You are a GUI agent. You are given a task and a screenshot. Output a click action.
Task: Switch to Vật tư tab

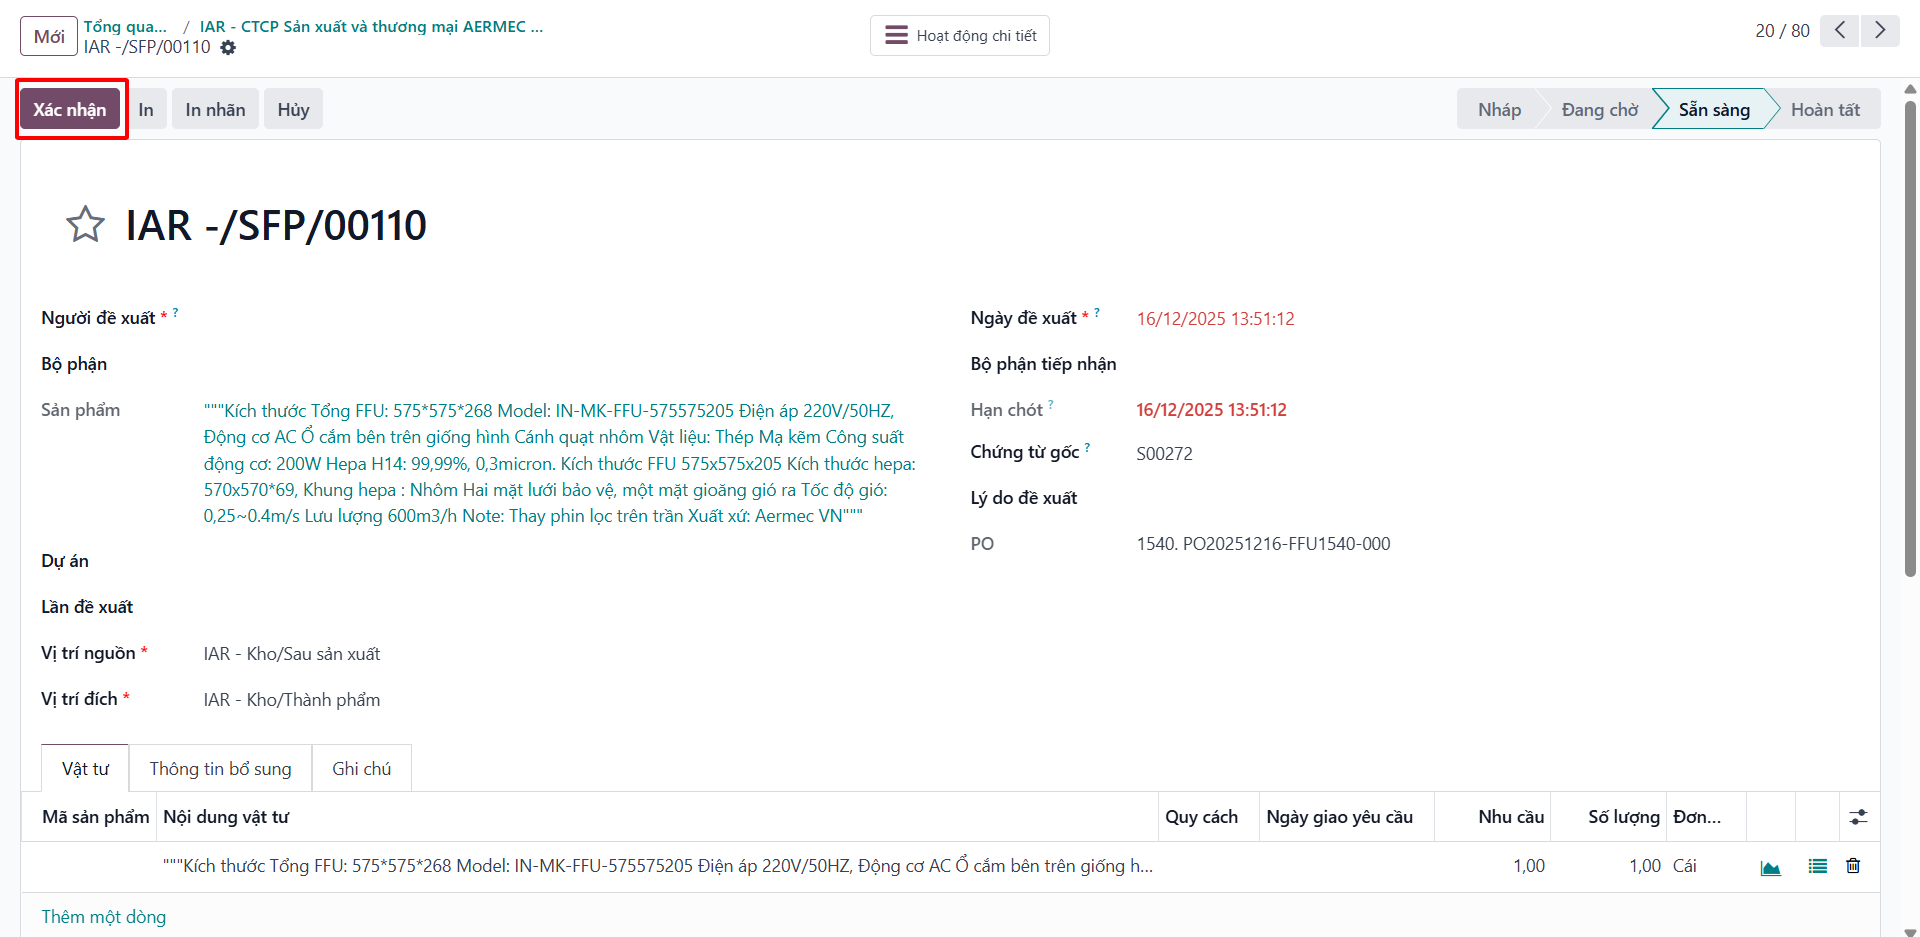click(85, 769)
